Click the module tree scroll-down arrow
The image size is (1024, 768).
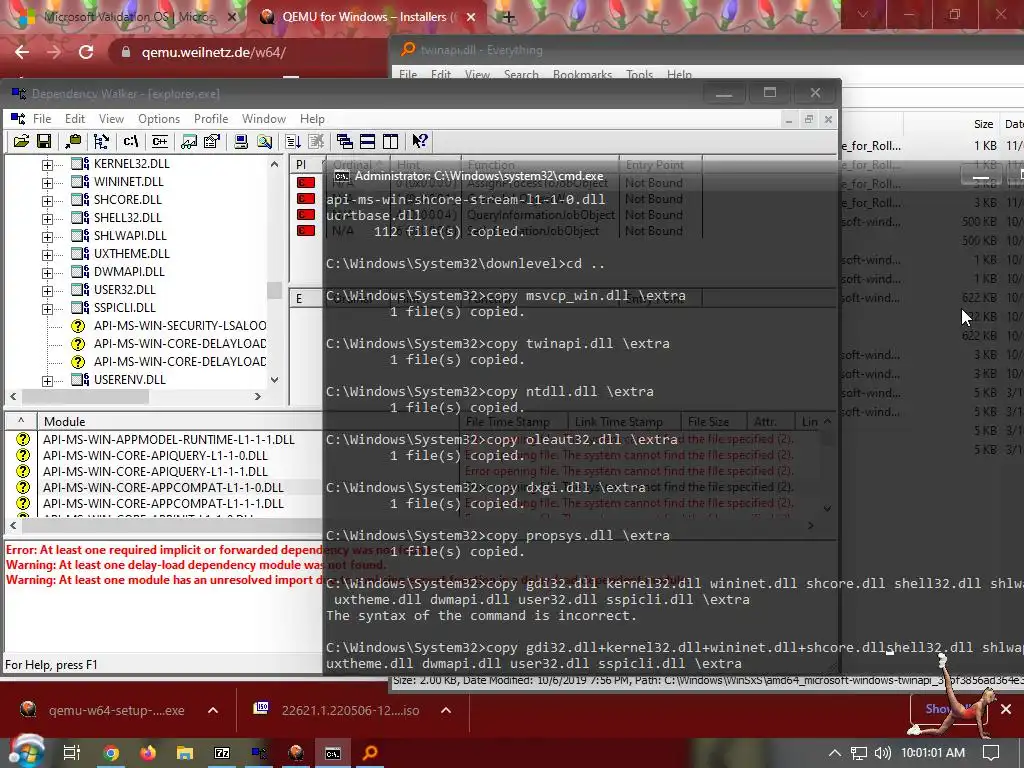pyautogui.click(x=274, y=380)
